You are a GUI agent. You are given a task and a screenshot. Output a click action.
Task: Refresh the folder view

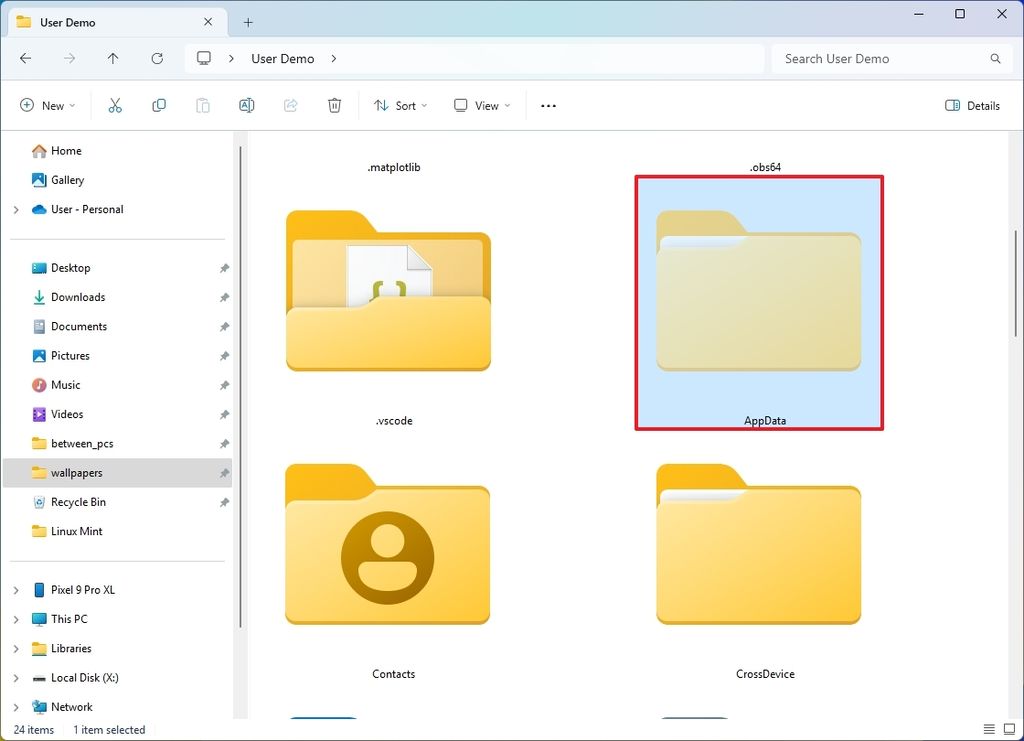pos(157,58)
